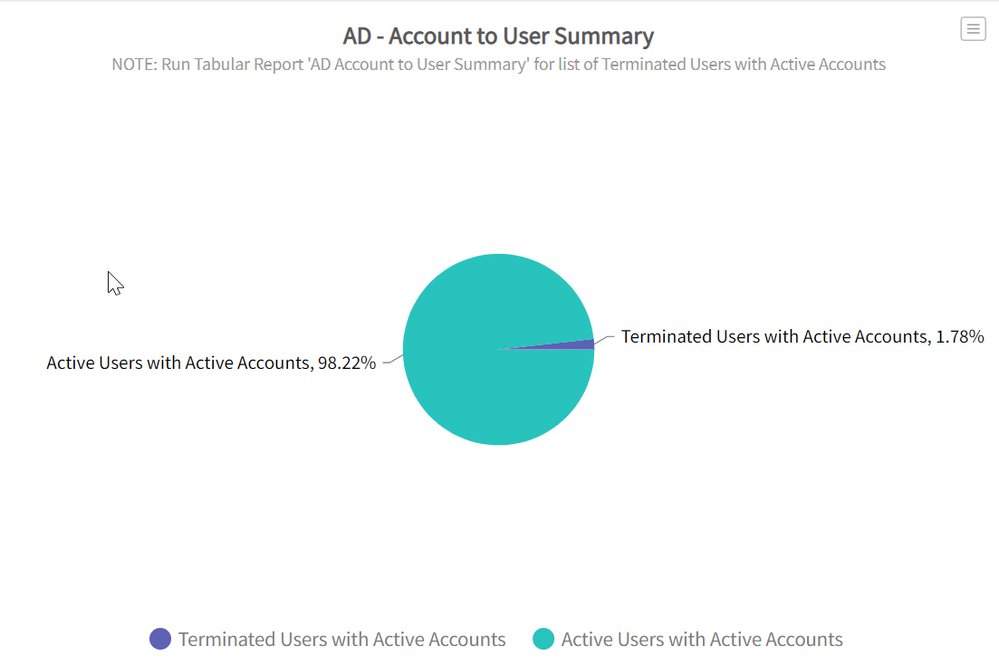Open the chart context menu hamburger icon
999x668 pixels.
pos(972,29)
